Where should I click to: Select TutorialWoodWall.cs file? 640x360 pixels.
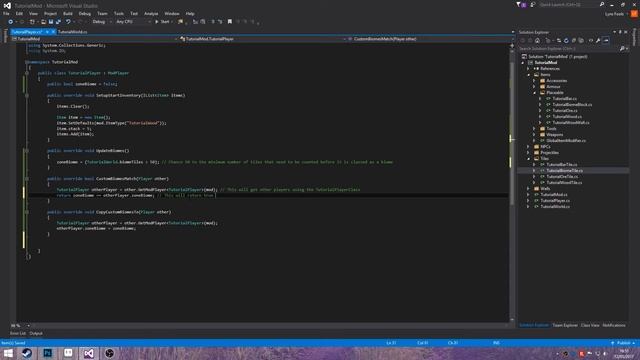tap(571, 122)
